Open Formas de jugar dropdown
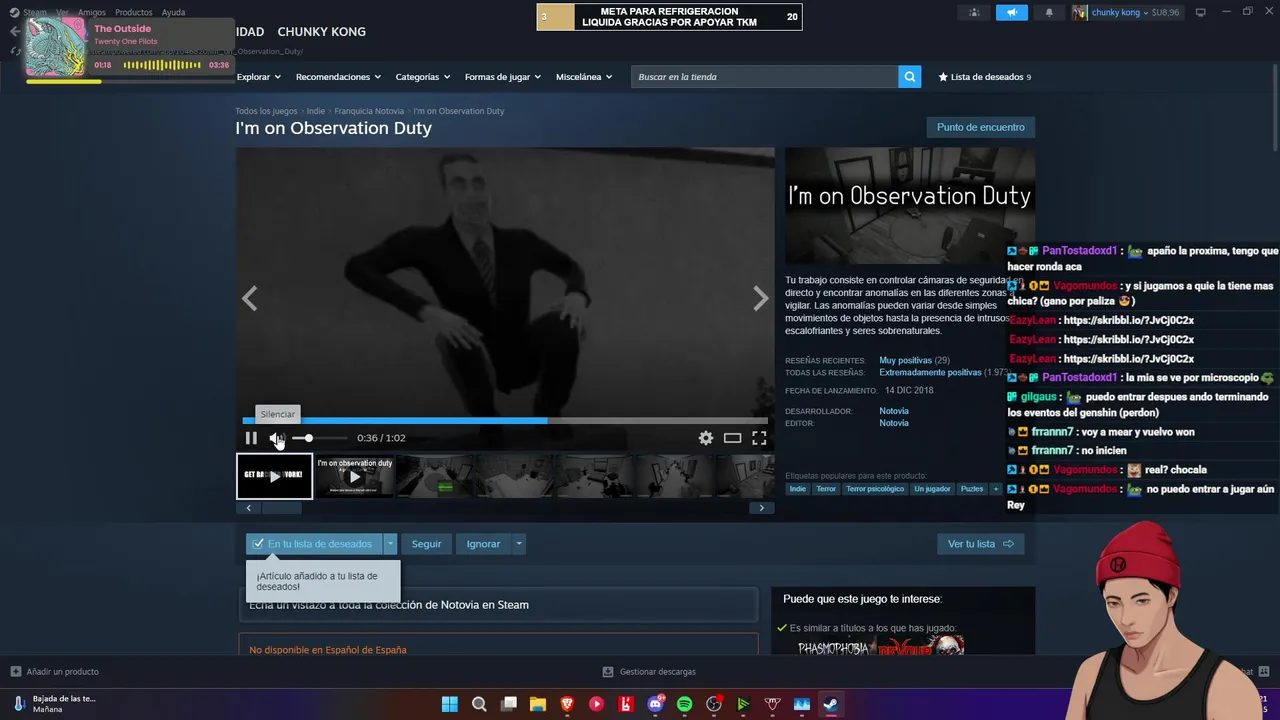The width and height of the screenshot is (1280, 720). pyautogui.click(x=503, y=77)
